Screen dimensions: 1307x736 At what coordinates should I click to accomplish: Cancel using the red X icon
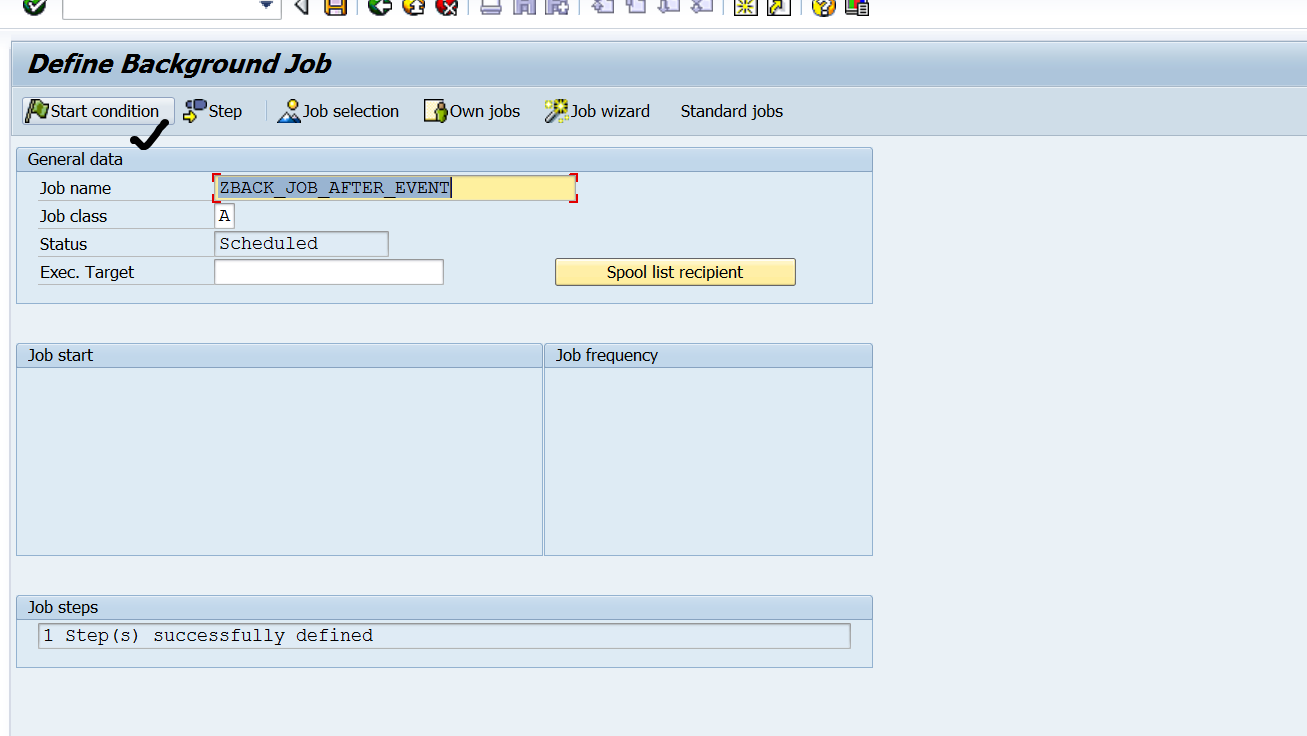447,6
